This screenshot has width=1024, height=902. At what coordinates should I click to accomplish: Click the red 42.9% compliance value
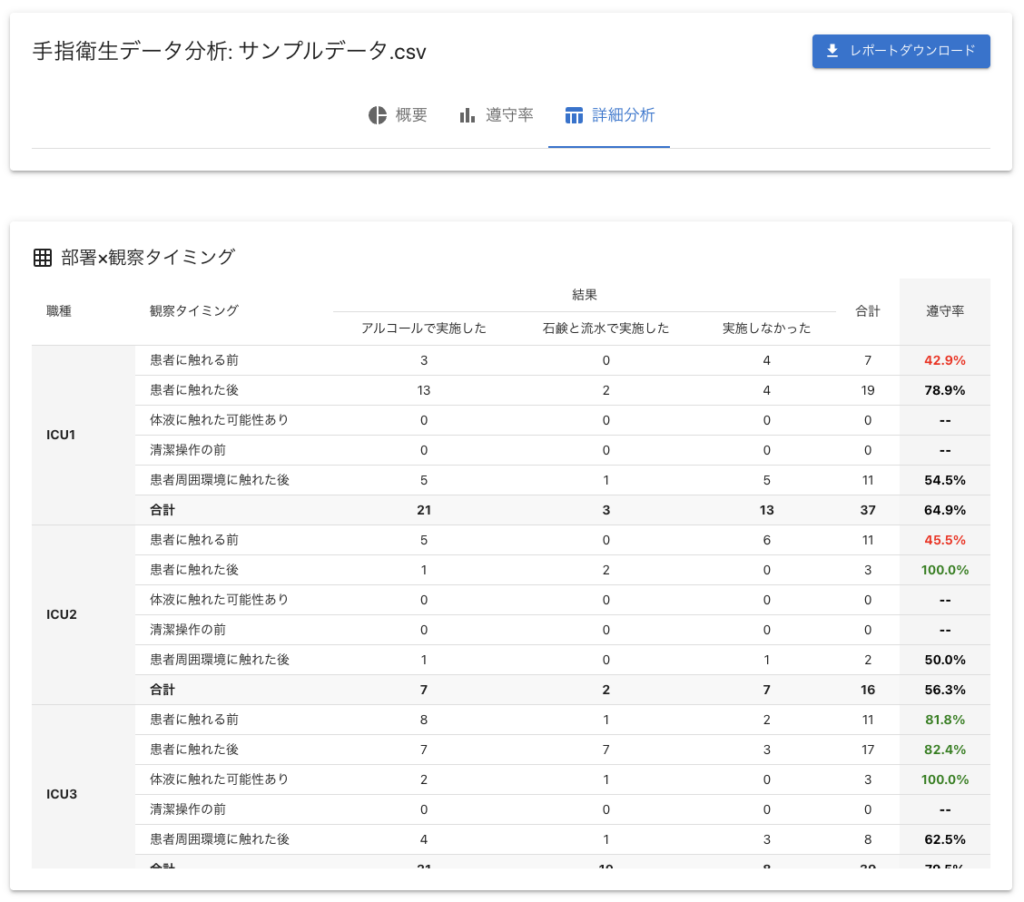945,360
